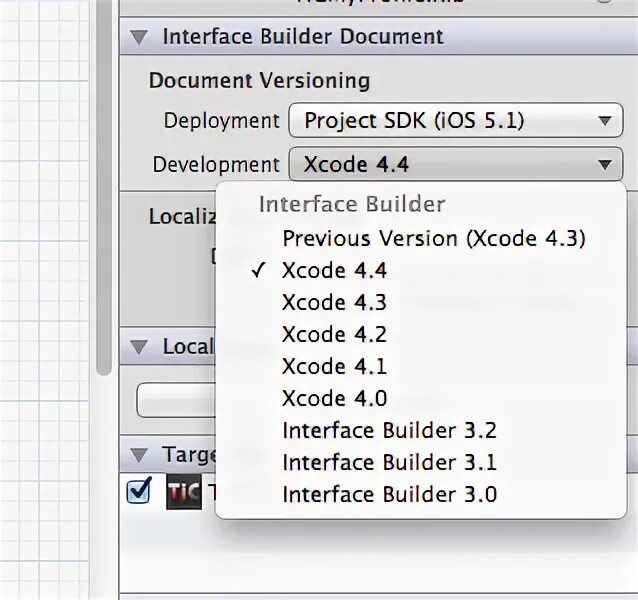The width and height of the screenshot is (638, 600).
Task: Choose Interface Builder 3.2 option
Action: pos(421,430)
